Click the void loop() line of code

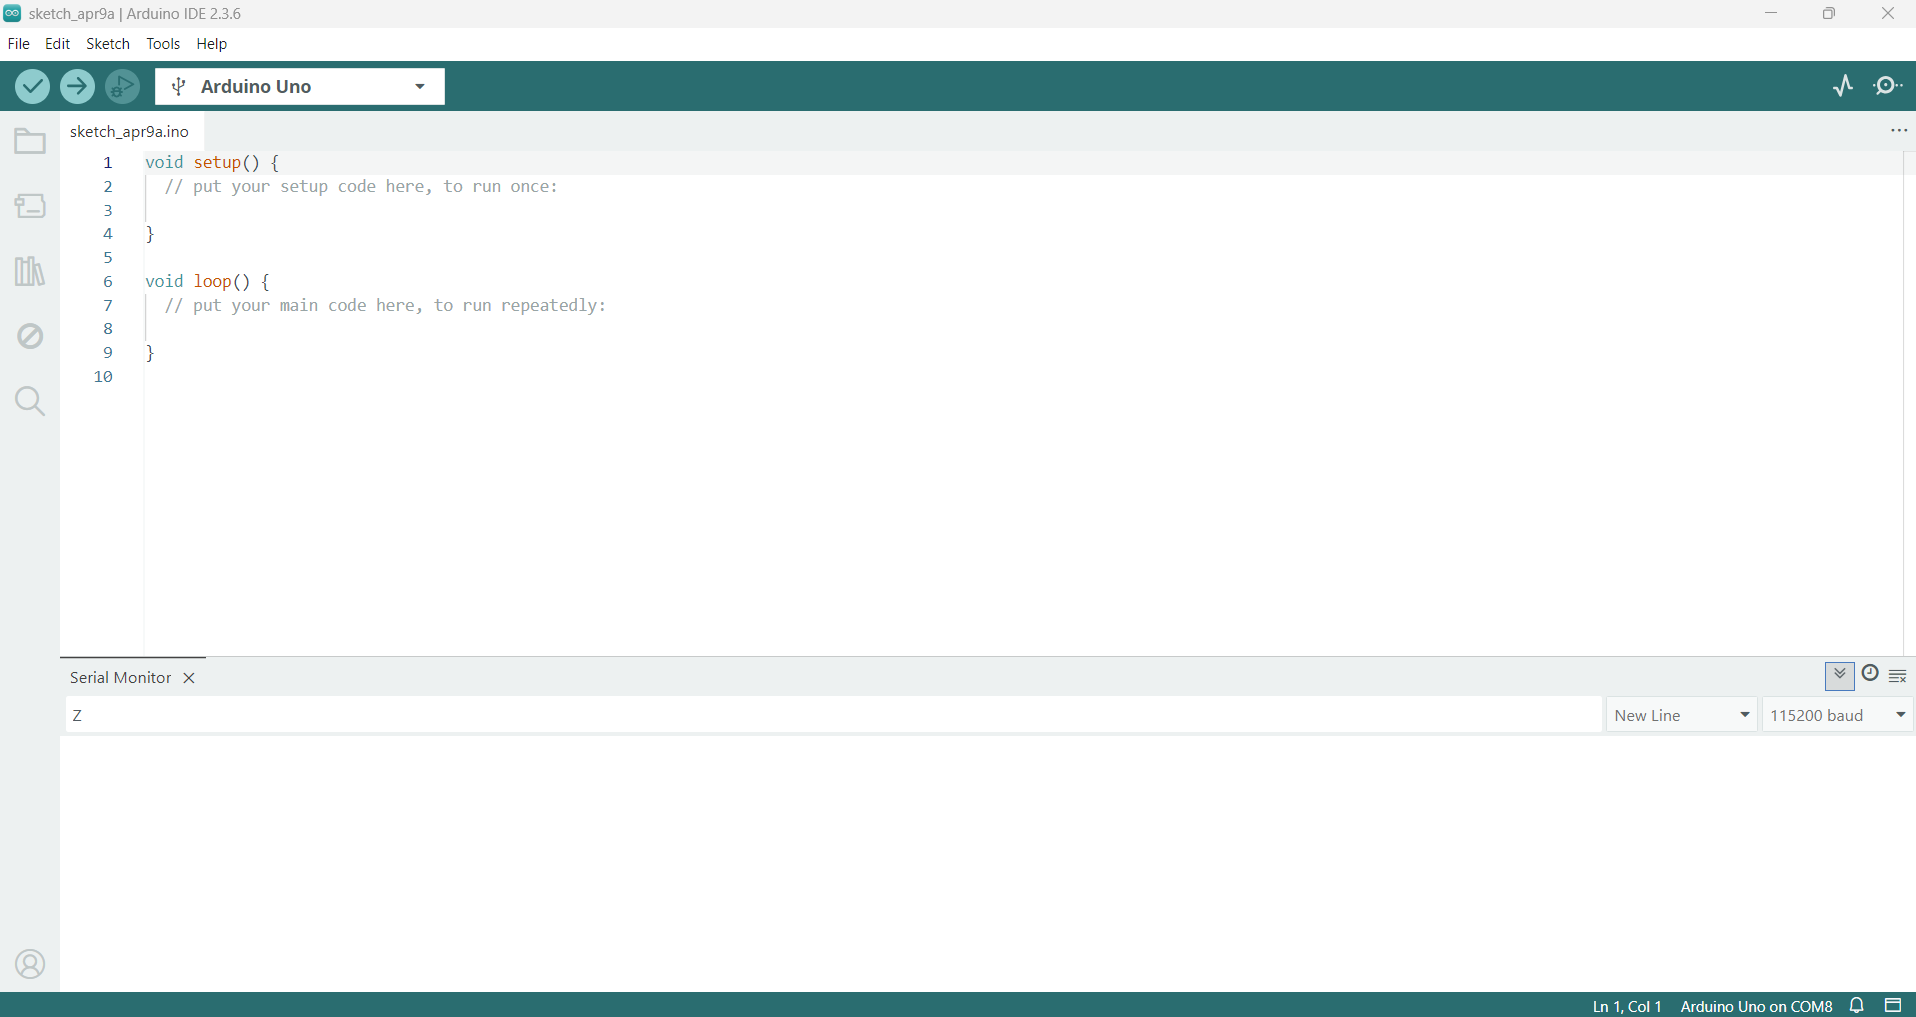(207, 281)
